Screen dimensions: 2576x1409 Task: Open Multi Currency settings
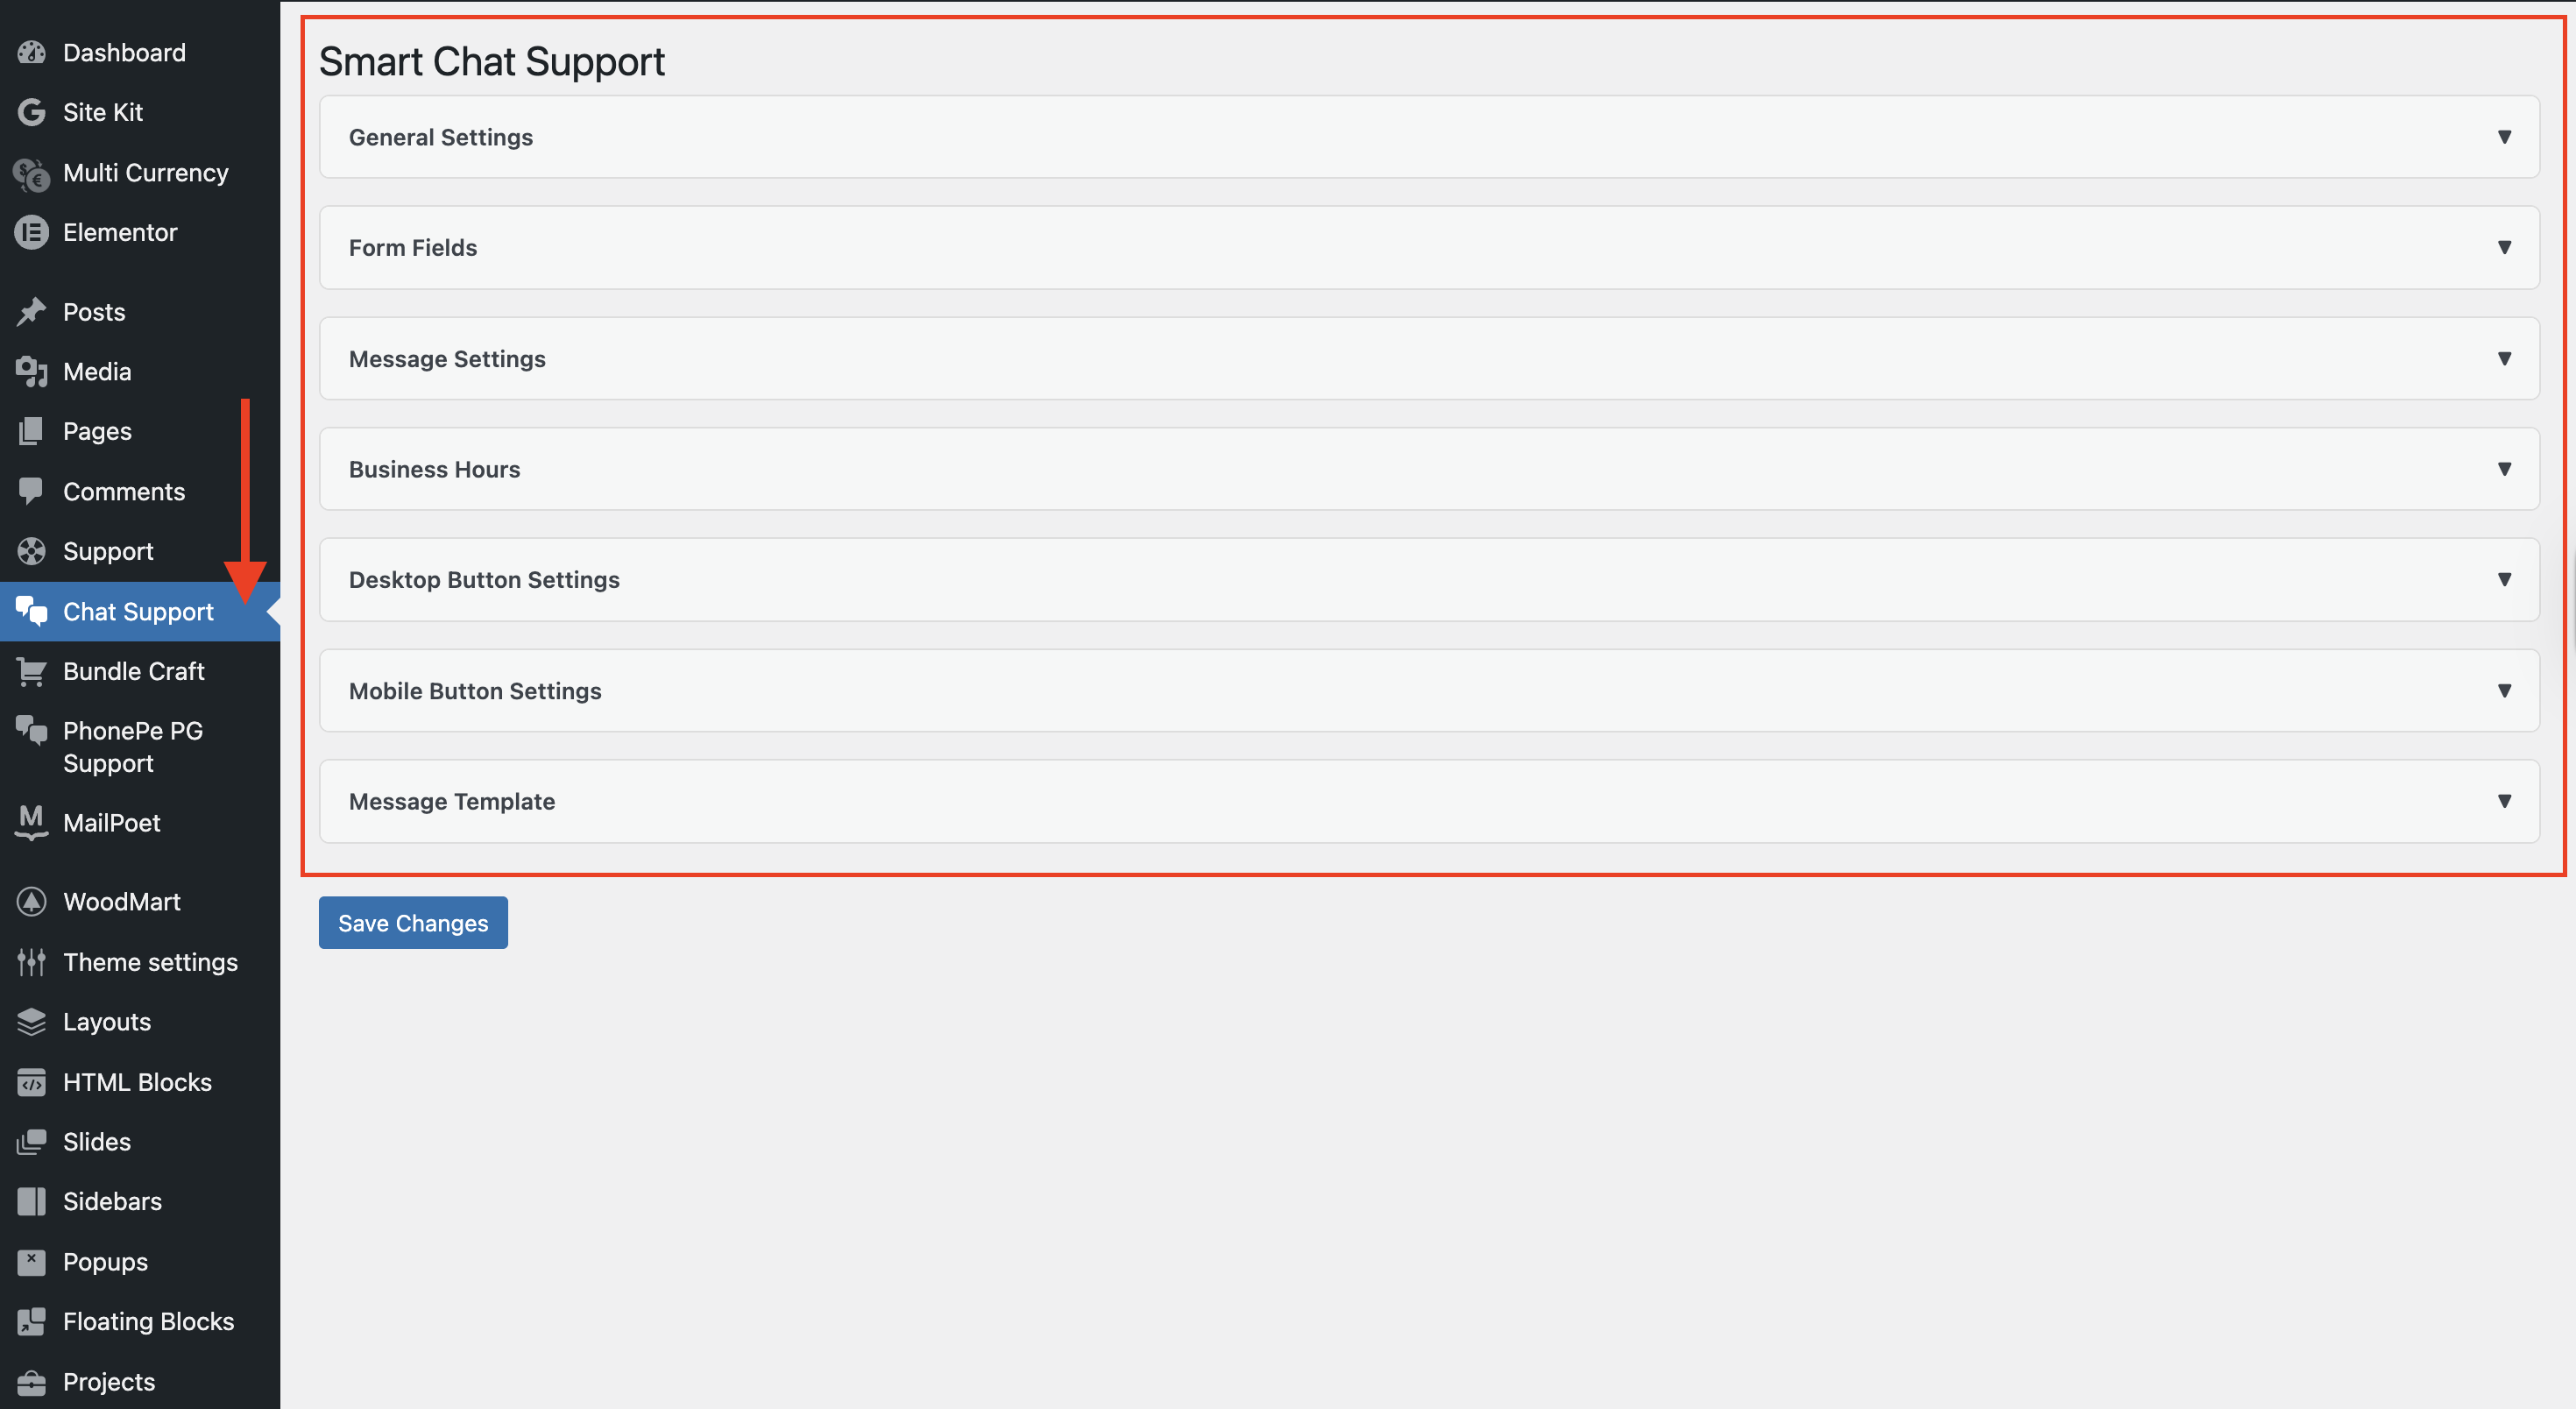(x=146, y=172)
